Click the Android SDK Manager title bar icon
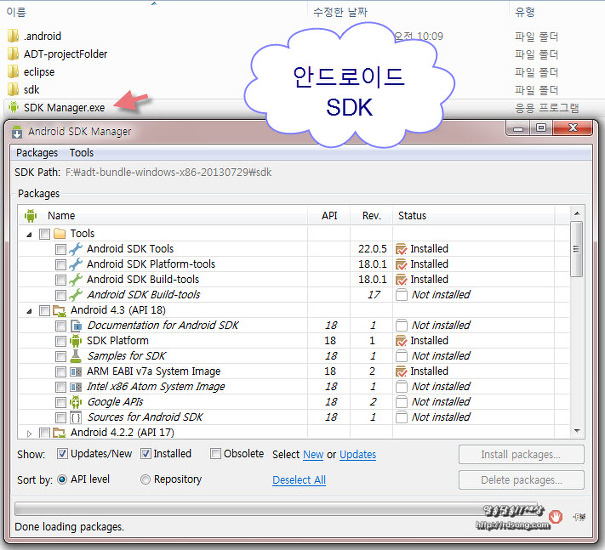Viewport: 605px width, 550px height. pyautogui.click(x=17, y=132)
